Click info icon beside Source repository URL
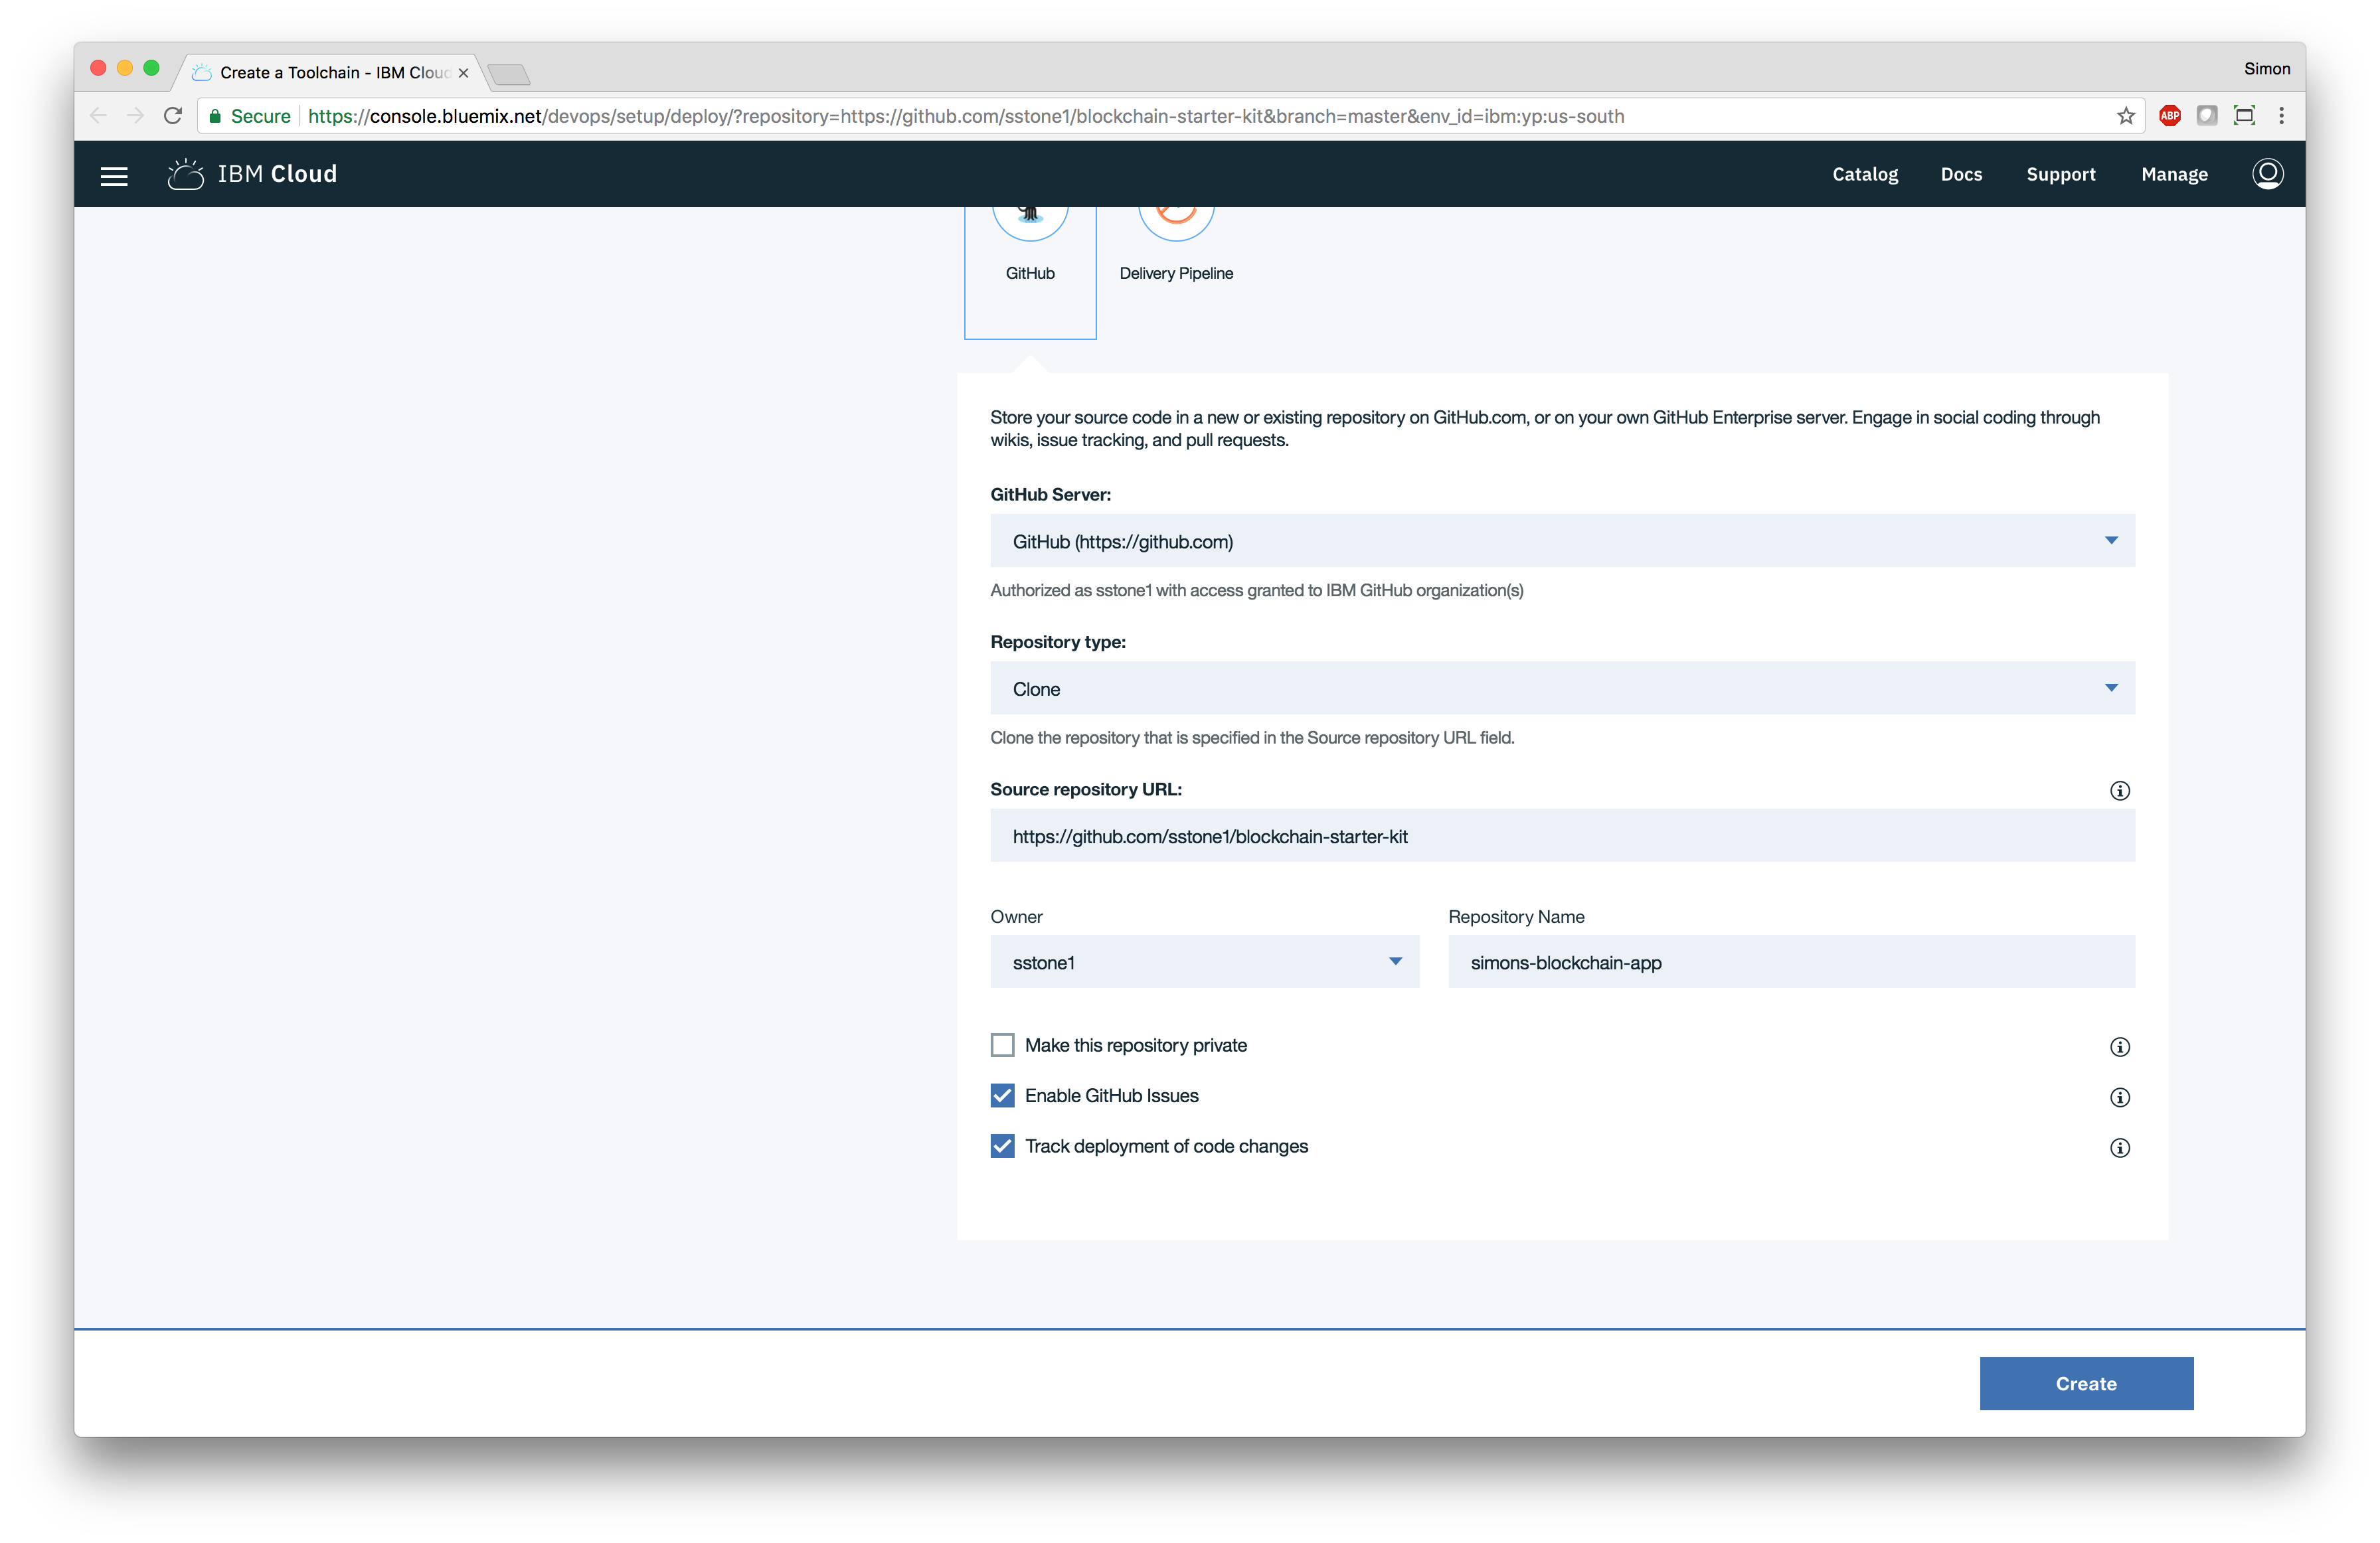This screenshot has height=1543, width=2380. (x=2119, y=791)
